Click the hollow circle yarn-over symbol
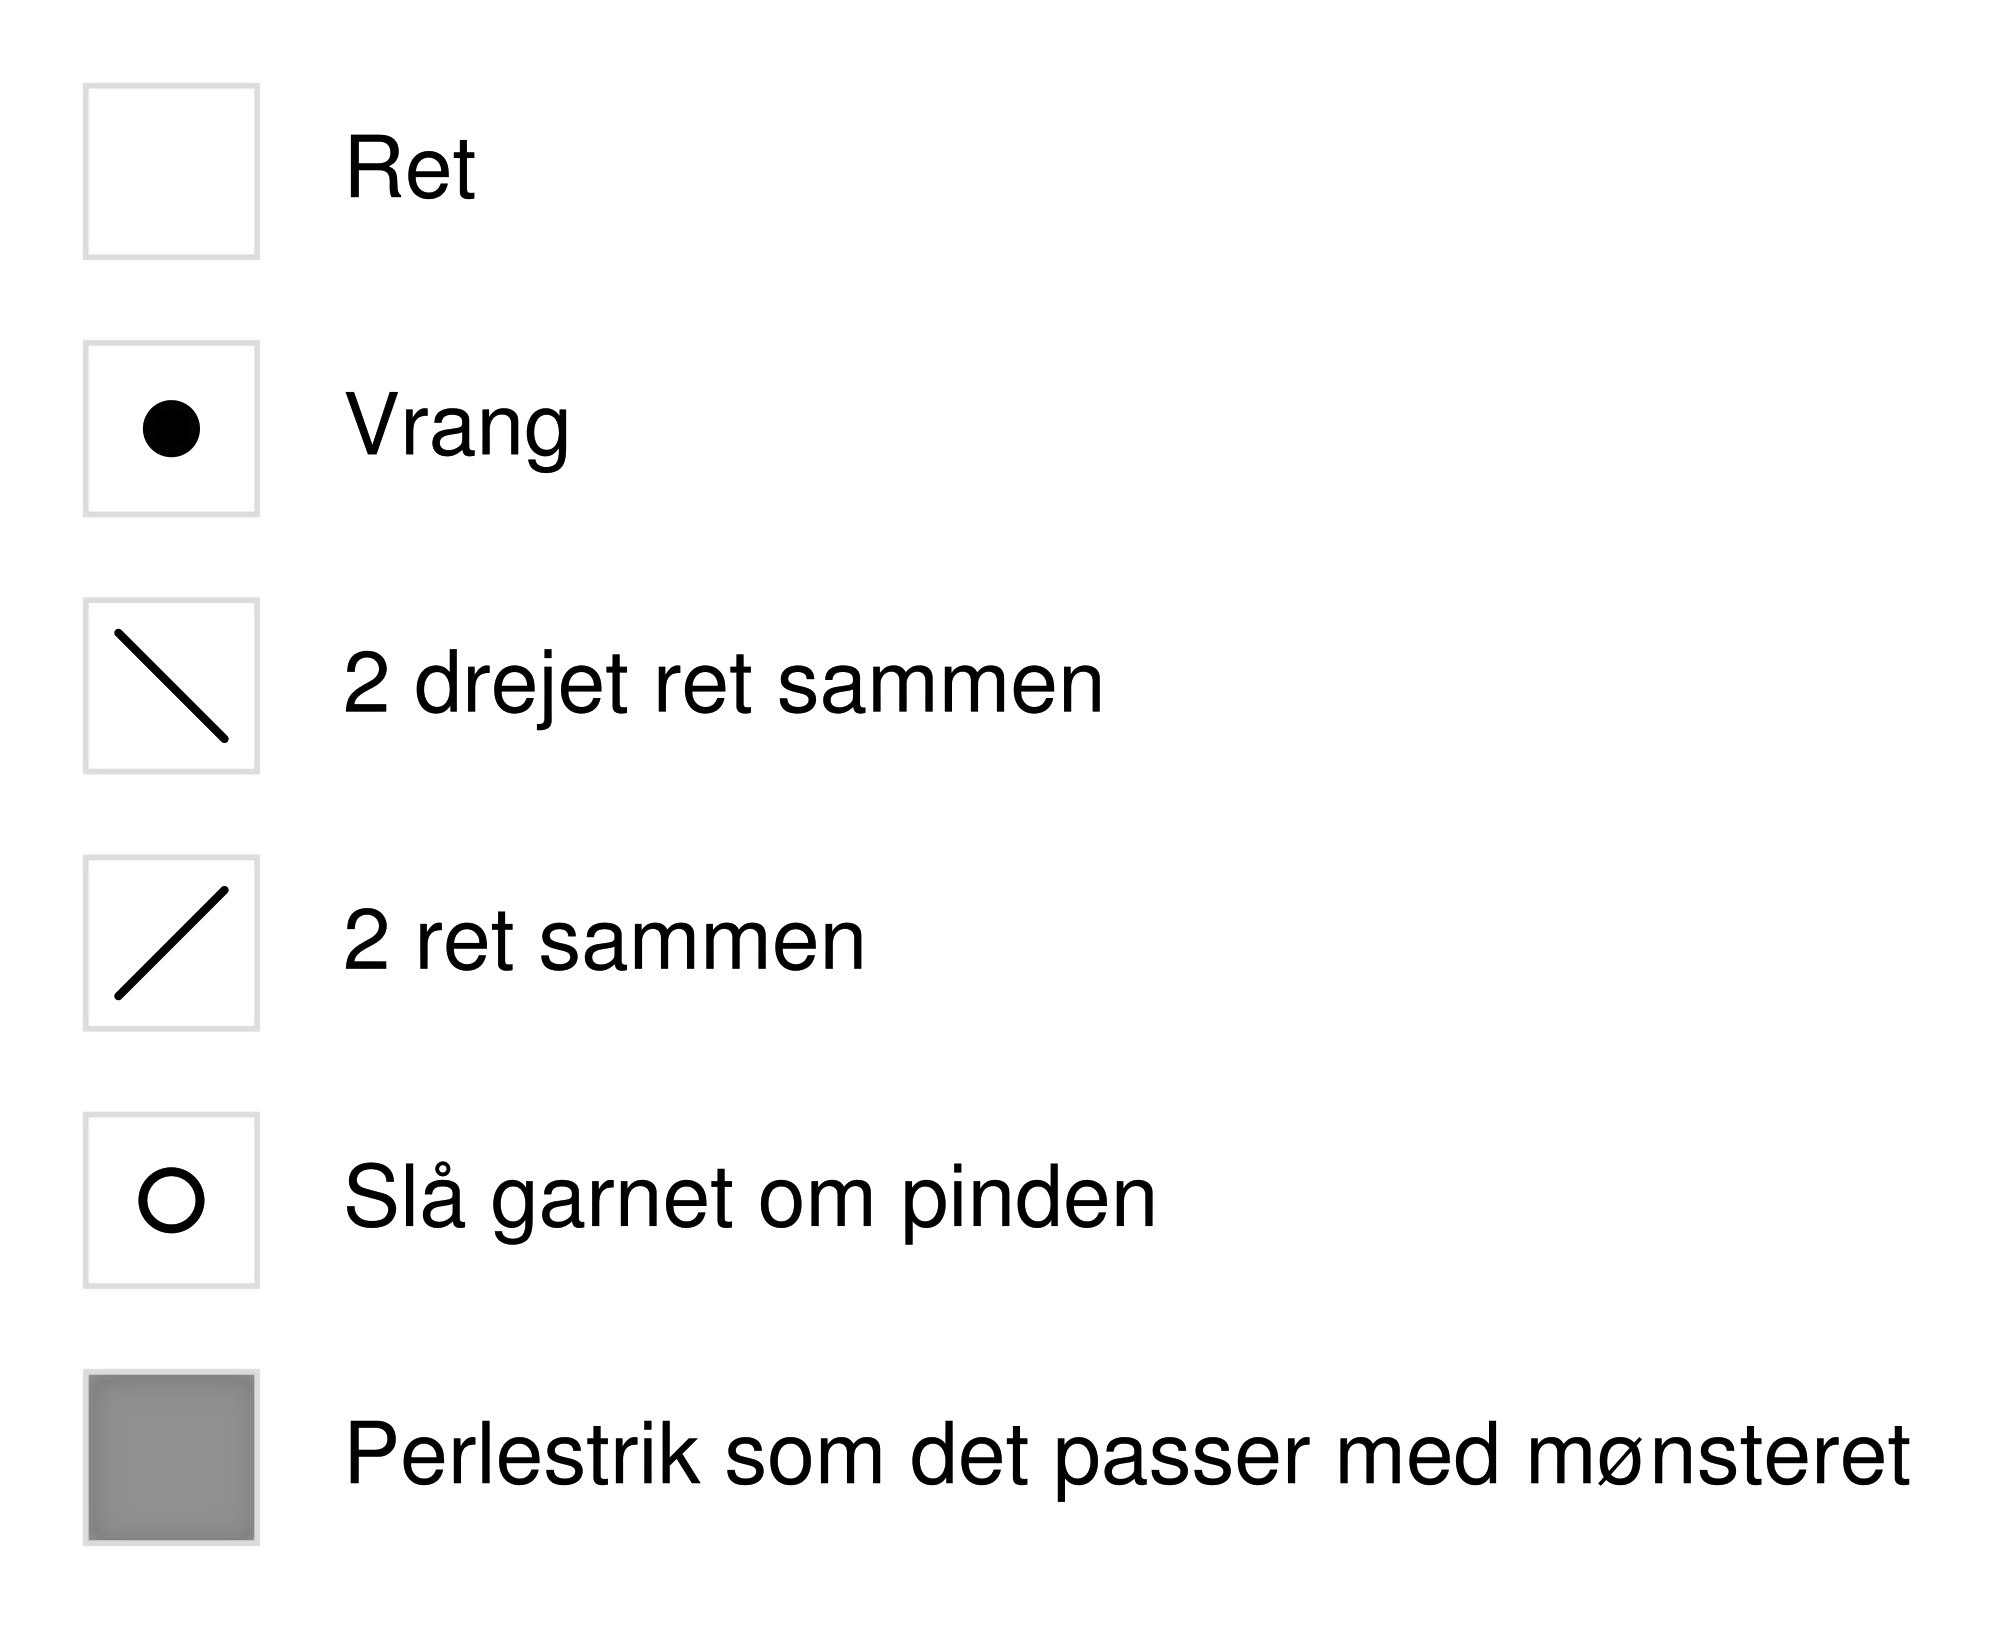This screenshot has height=1629, width=2000. tap(171, 1199)
